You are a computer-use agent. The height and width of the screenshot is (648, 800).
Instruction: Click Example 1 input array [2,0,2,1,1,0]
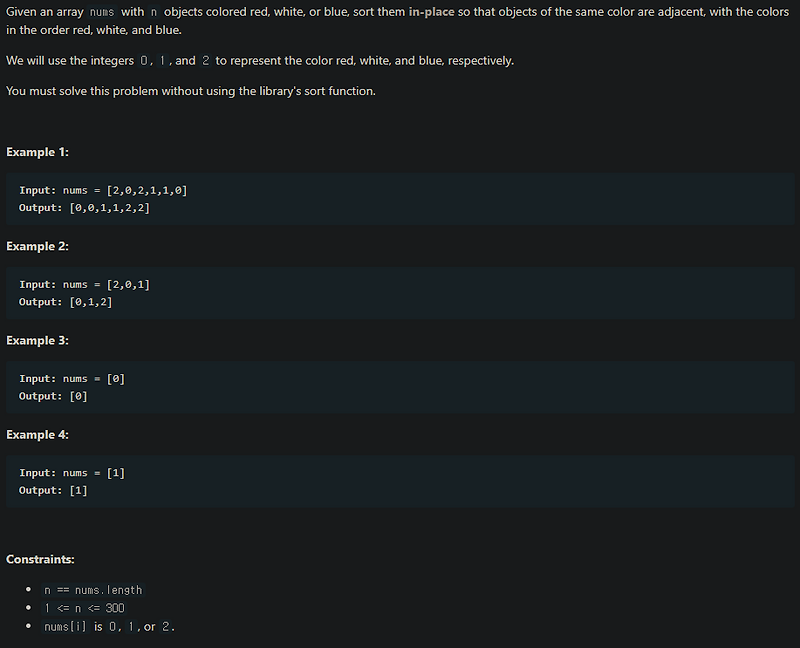tap(147, 190)
